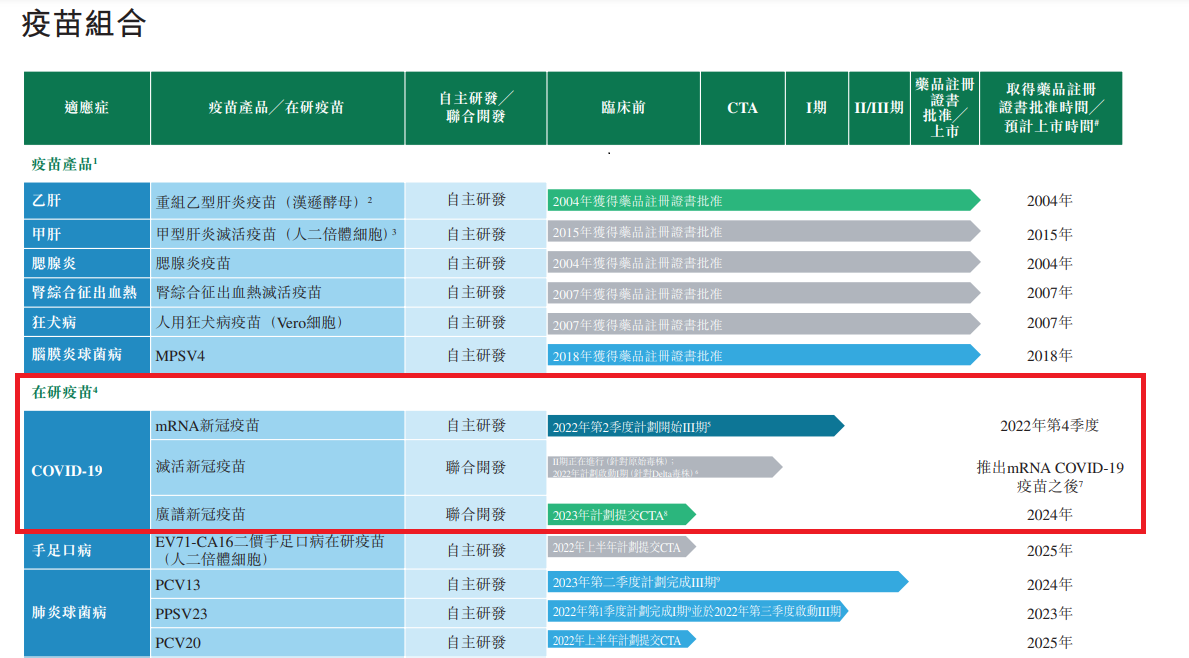
Task: Select "2025年" in PCV20 row
Action: [x=1049, y=643]
